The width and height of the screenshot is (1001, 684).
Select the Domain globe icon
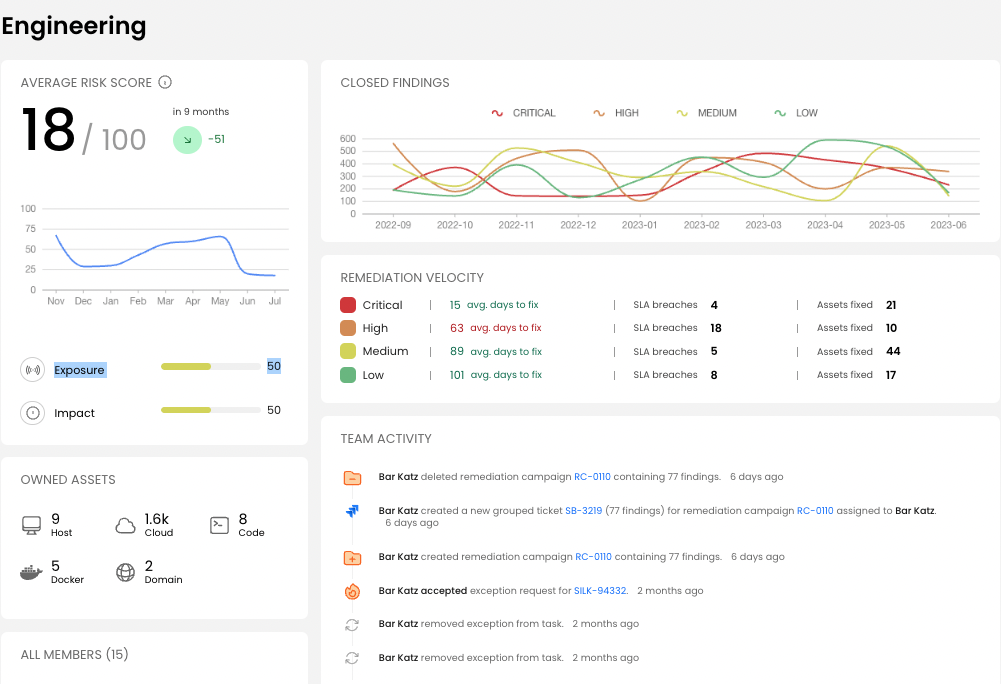click(125, 572)
